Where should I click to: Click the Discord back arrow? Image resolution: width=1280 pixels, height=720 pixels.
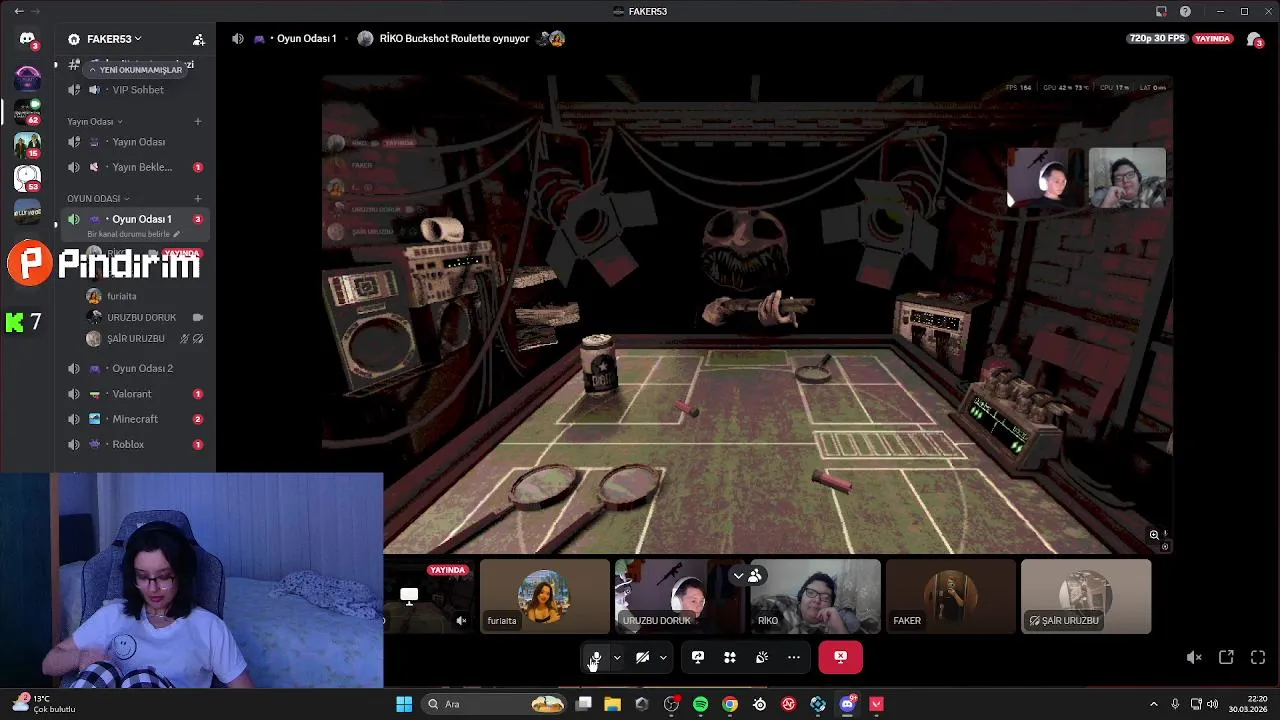(x=18, y=11)
